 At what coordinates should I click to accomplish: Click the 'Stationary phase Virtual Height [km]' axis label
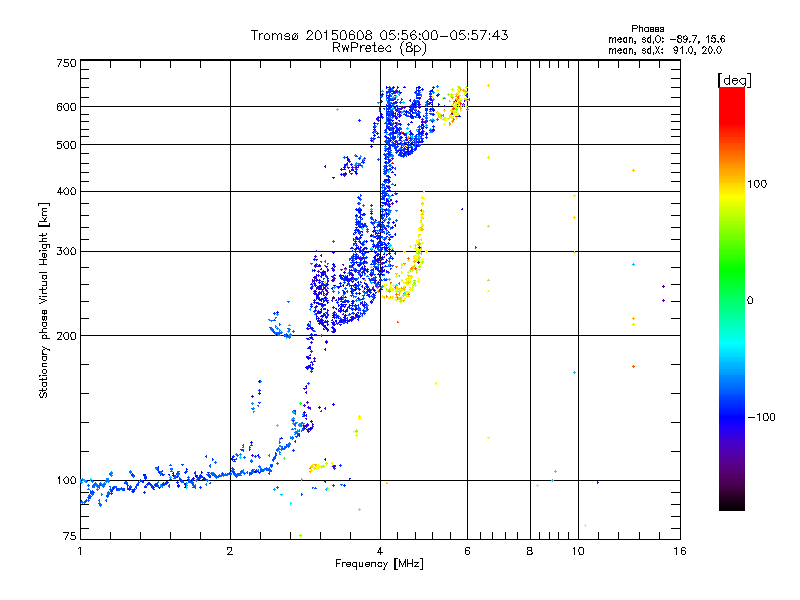tap(43, 300)
